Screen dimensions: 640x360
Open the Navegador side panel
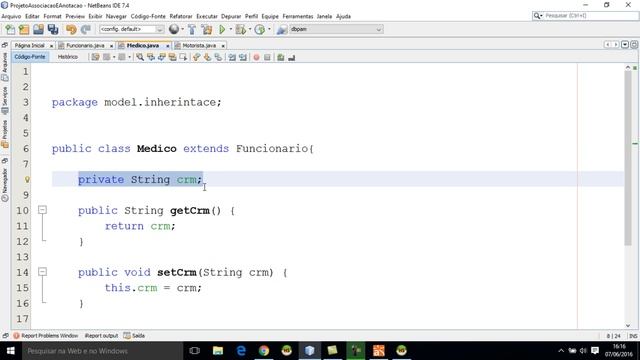point(5,181)
